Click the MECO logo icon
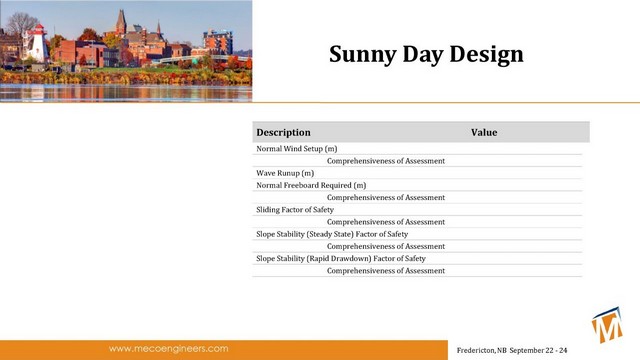Image resolution: width=640 pixels, height=360 pixels. 607,325
